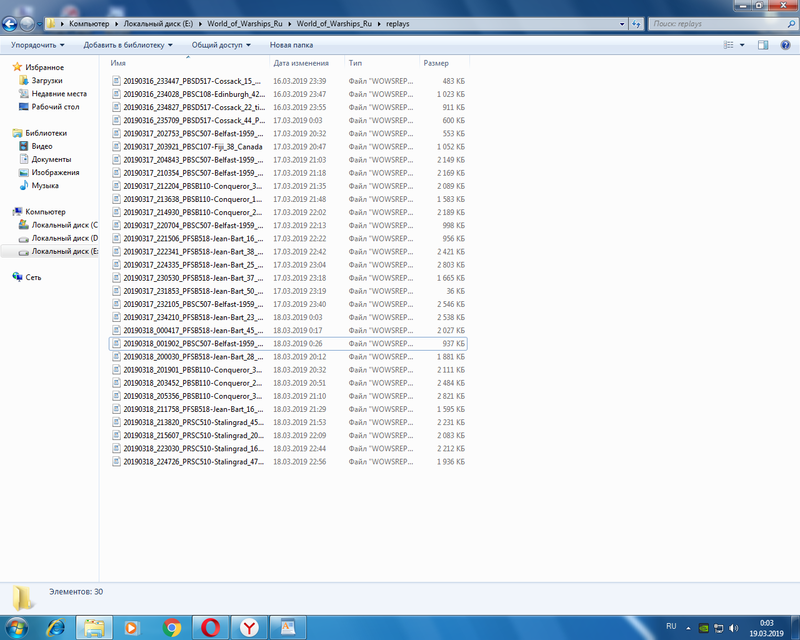Open the taskbar clock 0:03
Viewport: 800px width, 640px height.
click(x=766, y=628)
